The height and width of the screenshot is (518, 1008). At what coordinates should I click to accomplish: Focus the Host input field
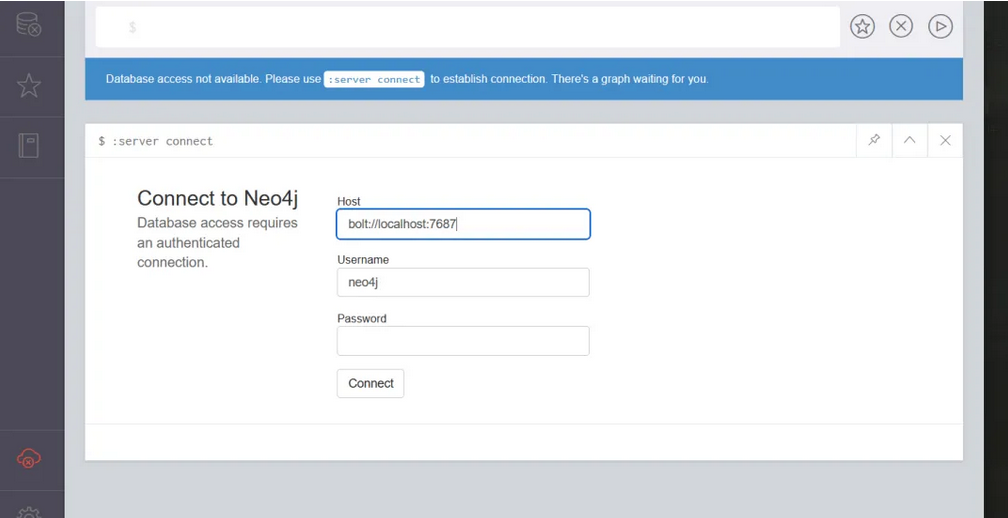(463, 224)
